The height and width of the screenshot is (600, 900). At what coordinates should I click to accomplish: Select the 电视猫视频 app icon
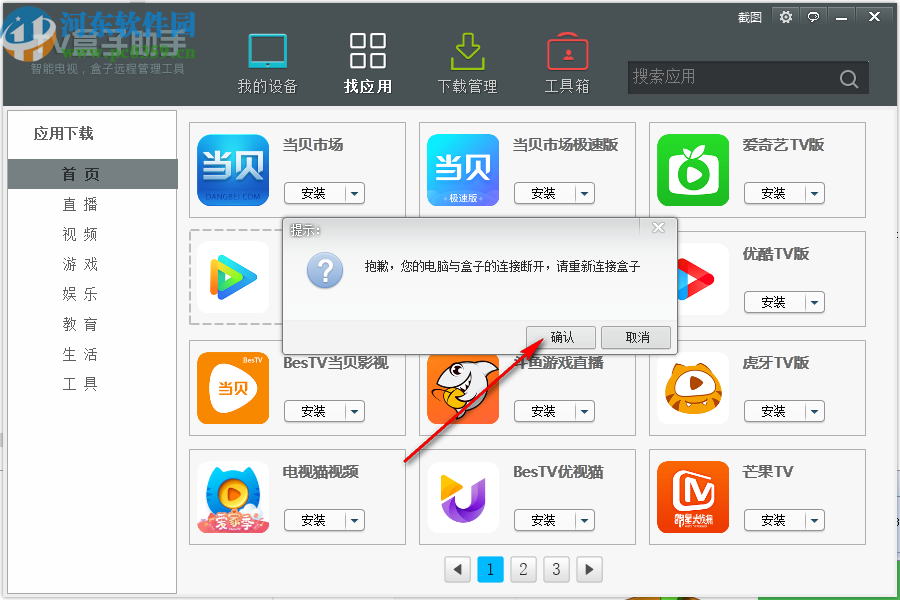coord(233,497)
